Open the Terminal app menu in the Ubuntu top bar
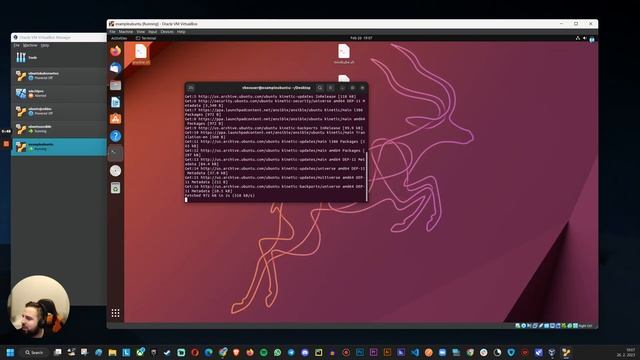 [146, 38]
